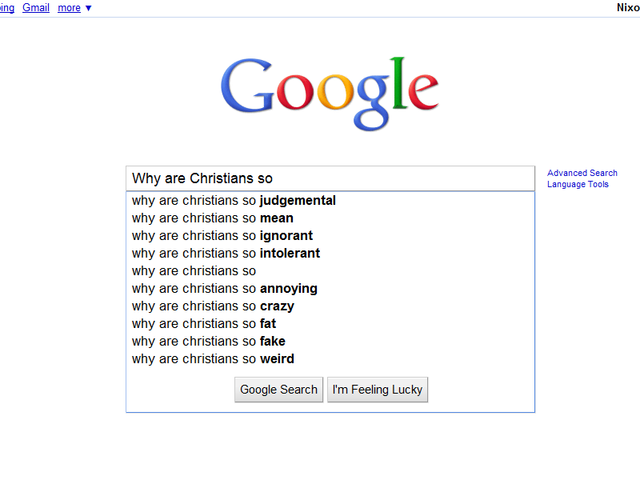Select suggestion ending in 'judgemental'
Screen dimensions: 640x480
pyautogui.click(x=330, y=200)
